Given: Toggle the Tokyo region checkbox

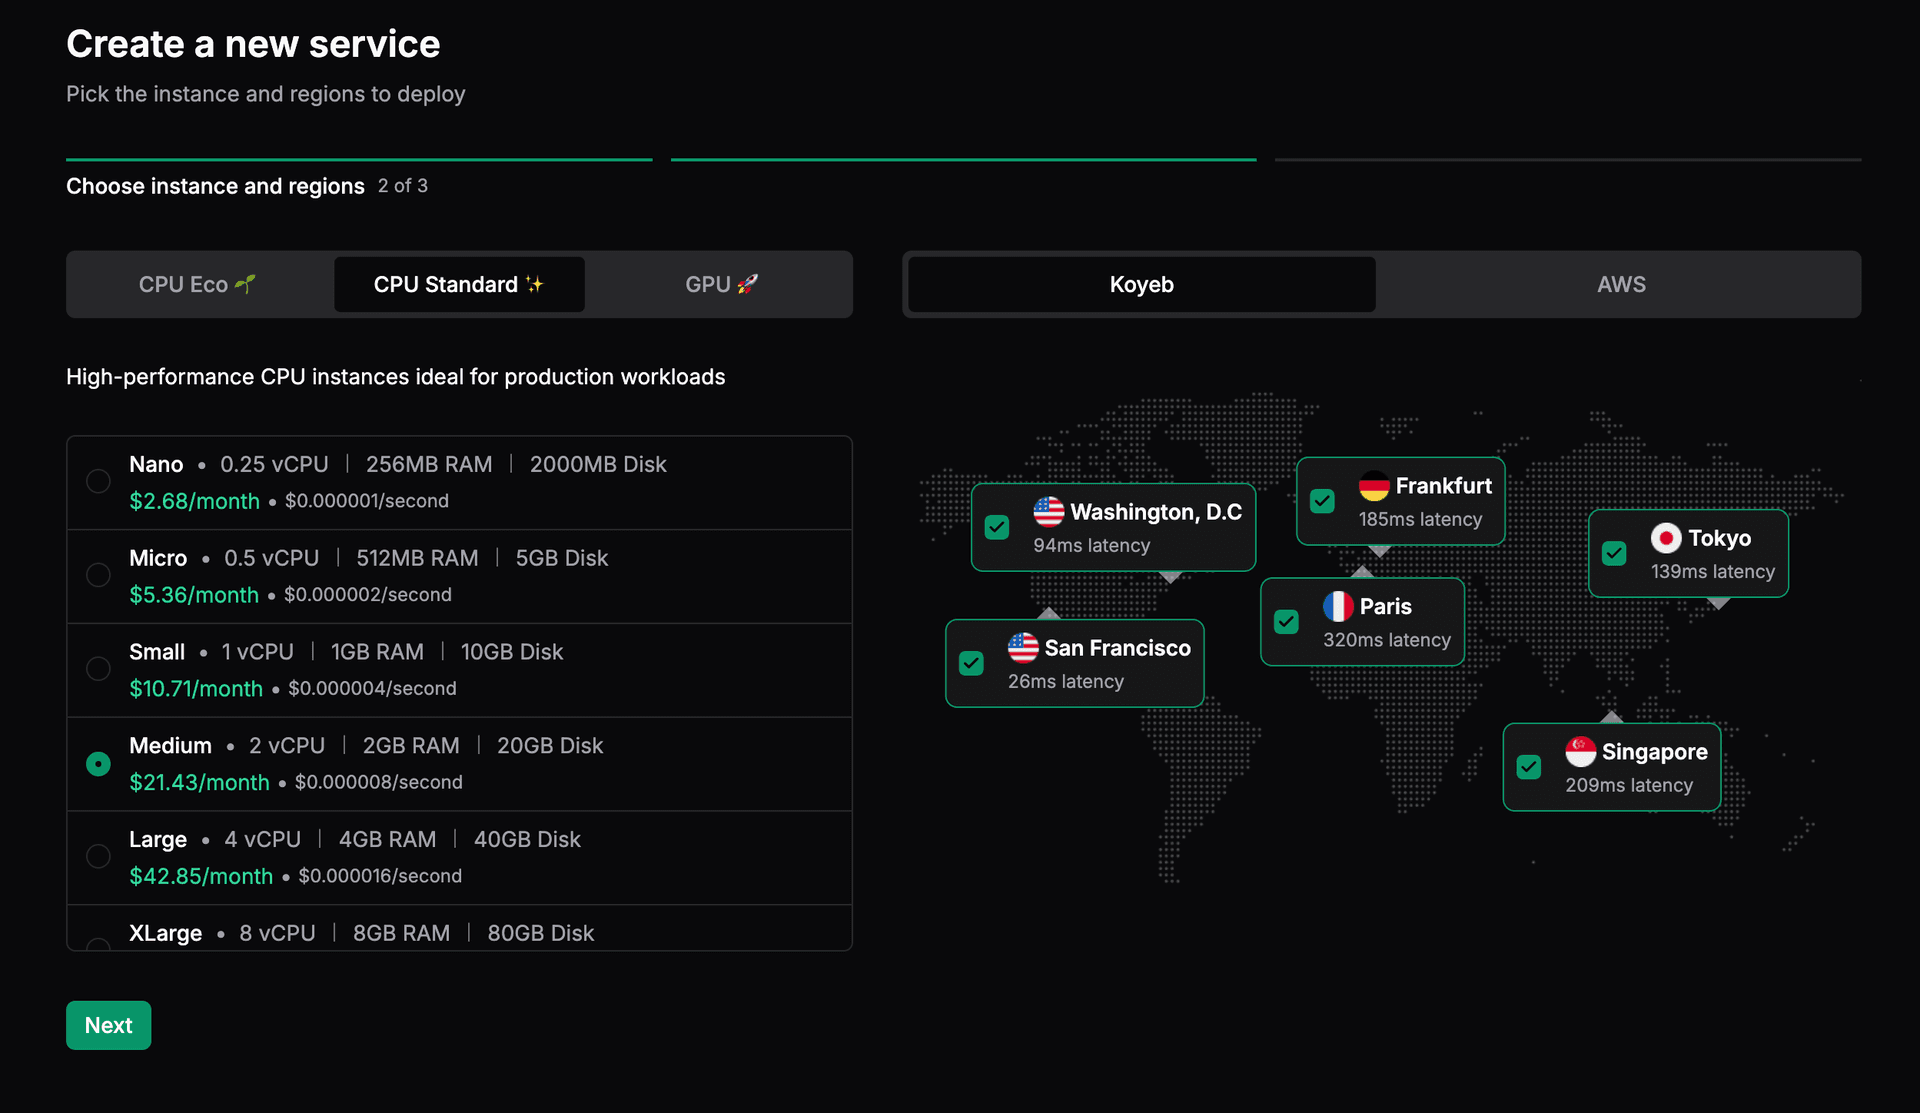Looking at the screenshot, I should (x=1614, y=553).
